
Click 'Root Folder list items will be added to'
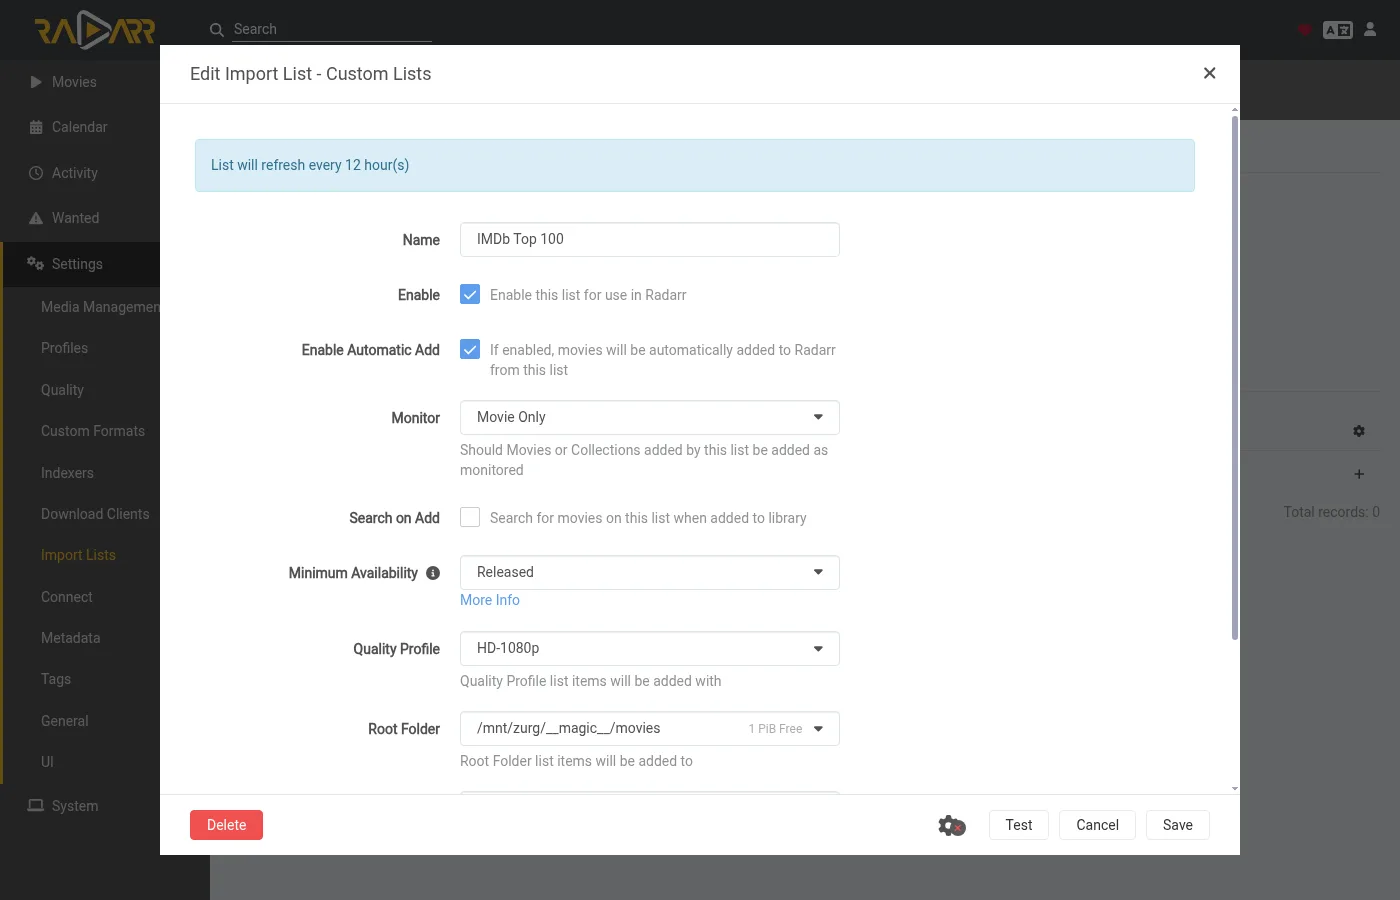click(x=576, y=761)
